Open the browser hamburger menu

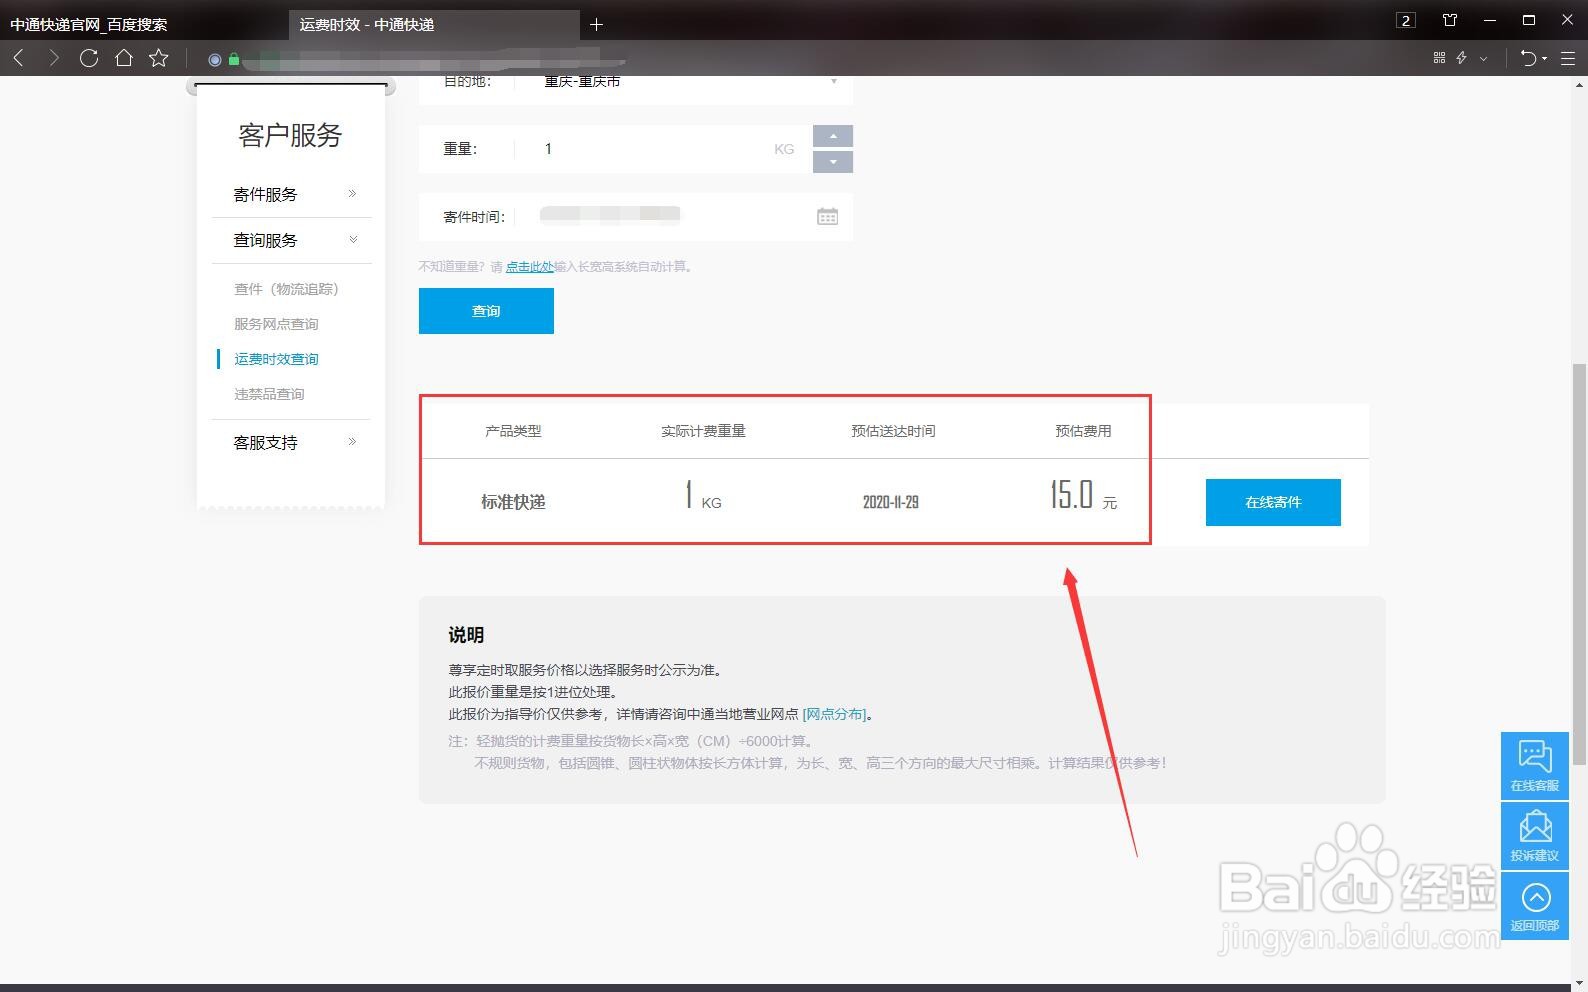(x=1568, y=58)
